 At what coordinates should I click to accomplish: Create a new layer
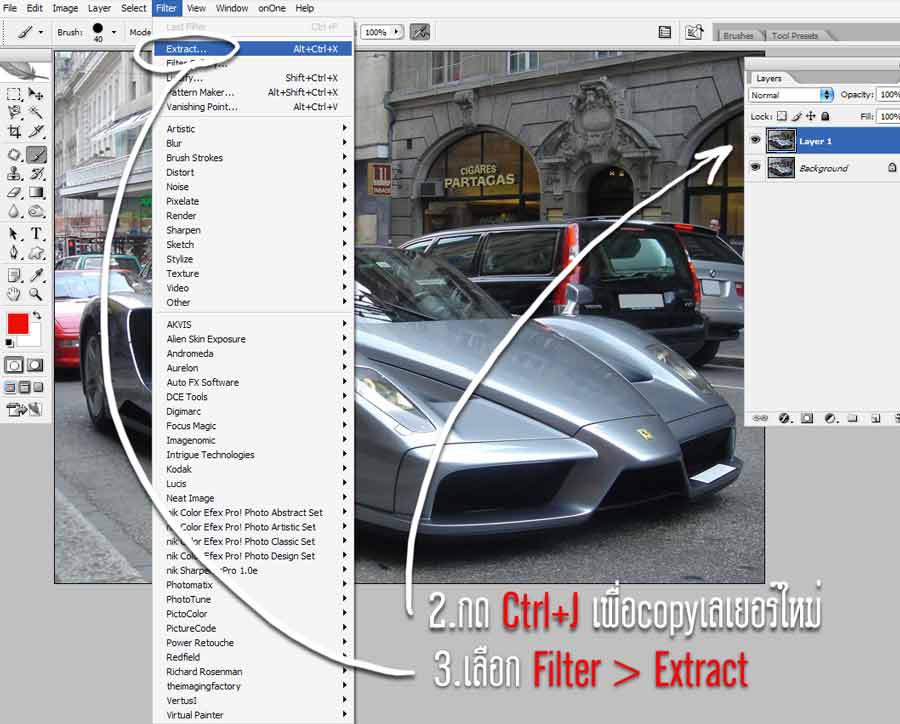(875, 418)
